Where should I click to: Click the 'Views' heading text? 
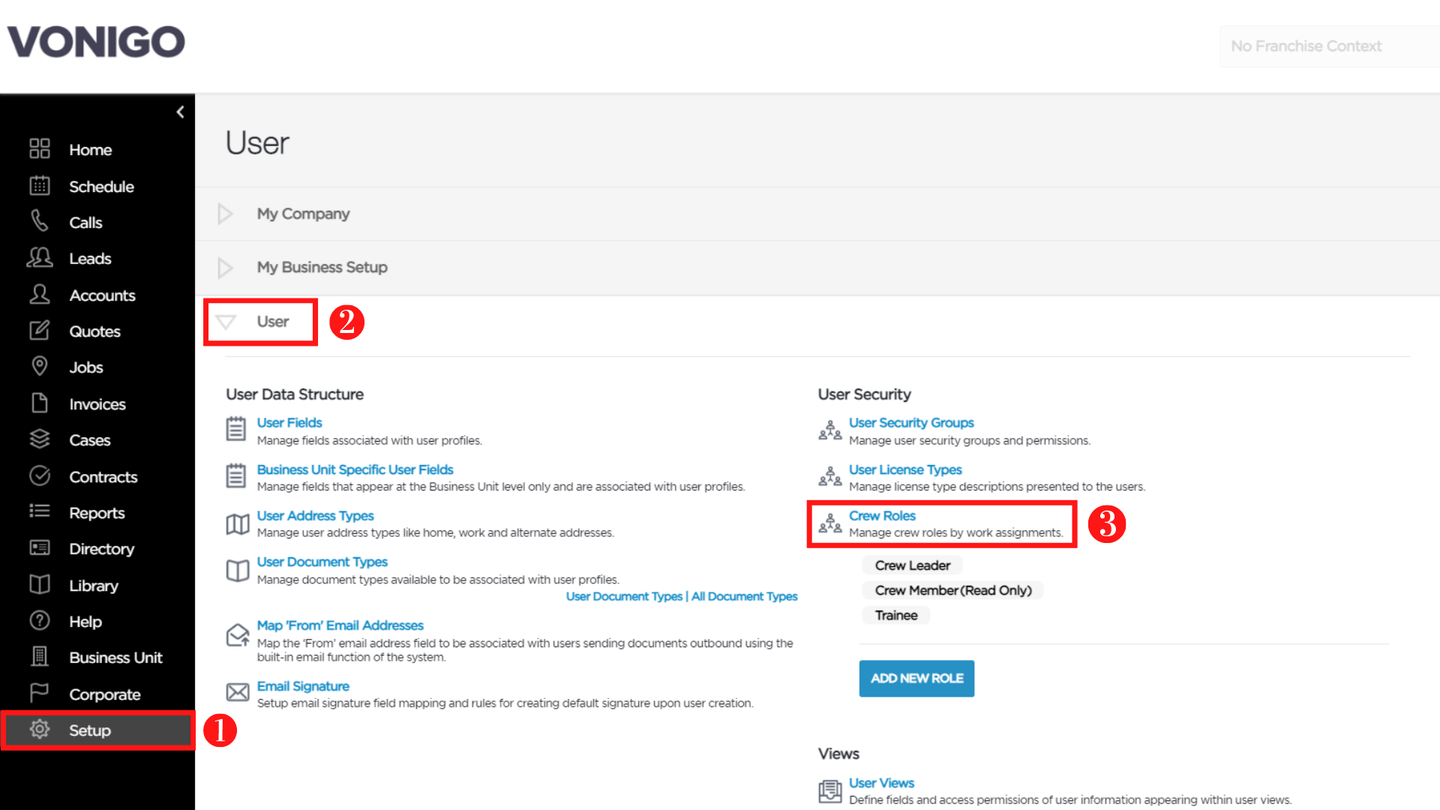tap(838, 754)
